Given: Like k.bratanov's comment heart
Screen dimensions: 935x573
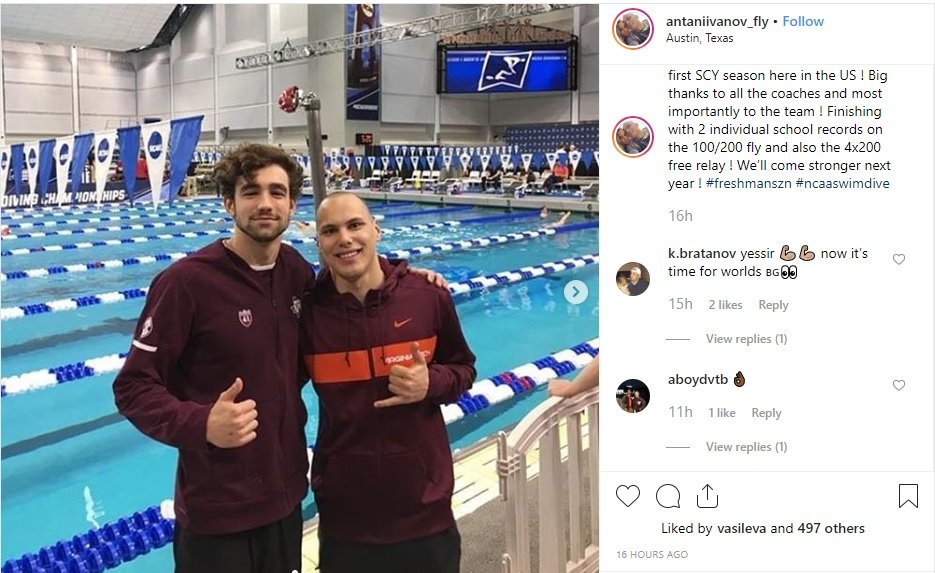Looking at the screenshot, I should 899,259.
